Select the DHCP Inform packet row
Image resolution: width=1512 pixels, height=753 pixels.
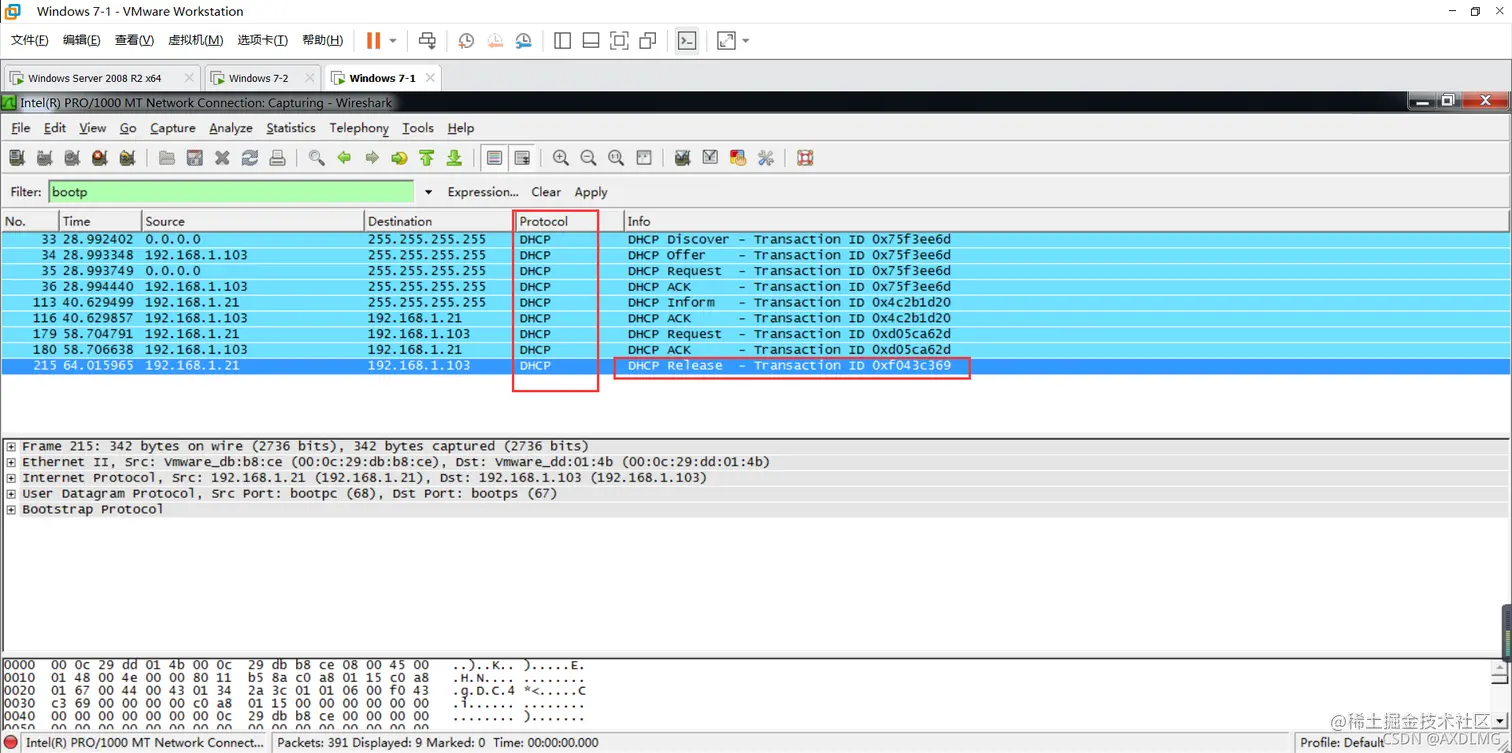[755, 302]
